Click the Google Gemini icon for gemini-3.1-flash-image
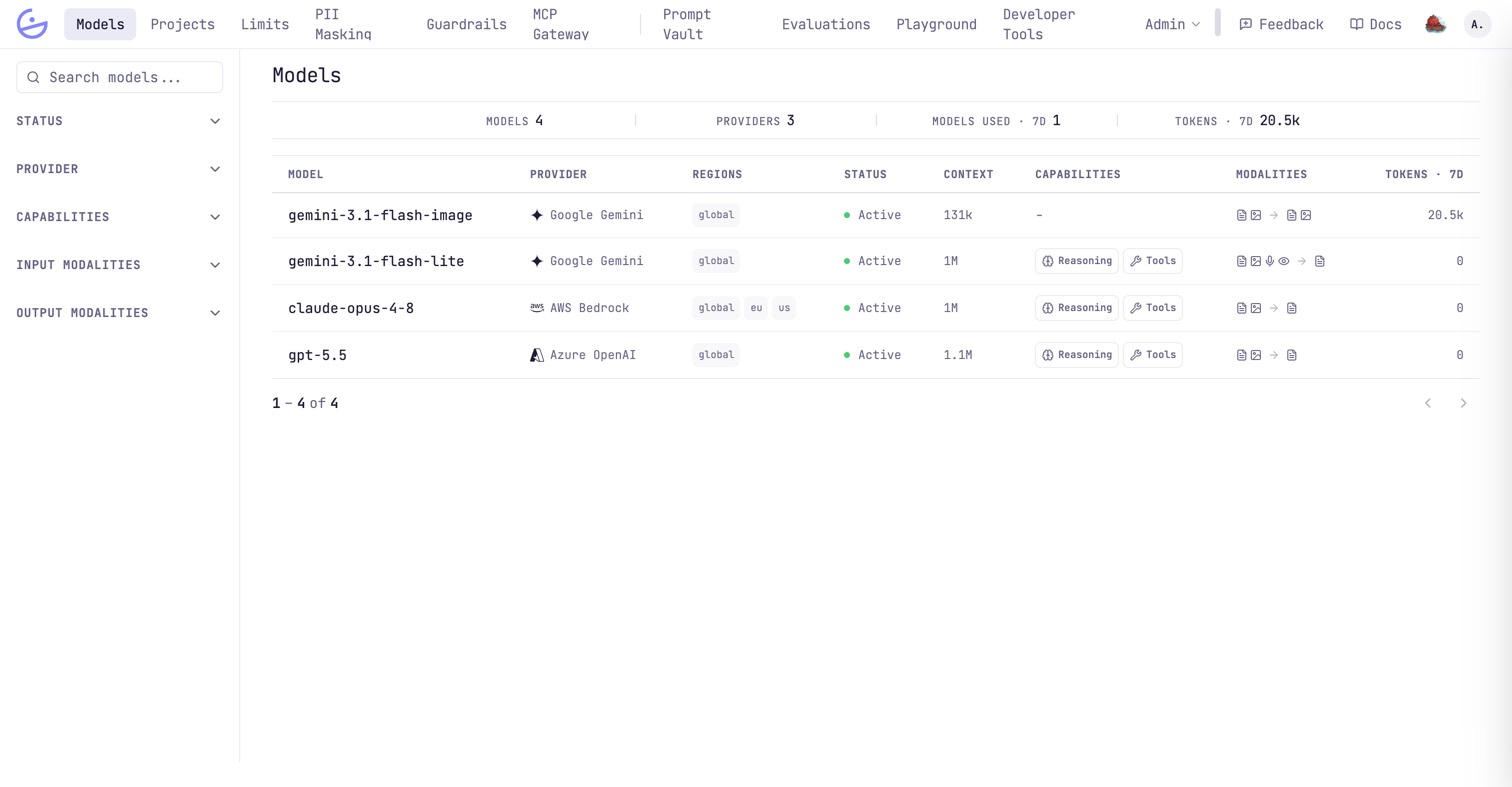This screenshot has height=787, width=1512. click(x=537, y=215)
